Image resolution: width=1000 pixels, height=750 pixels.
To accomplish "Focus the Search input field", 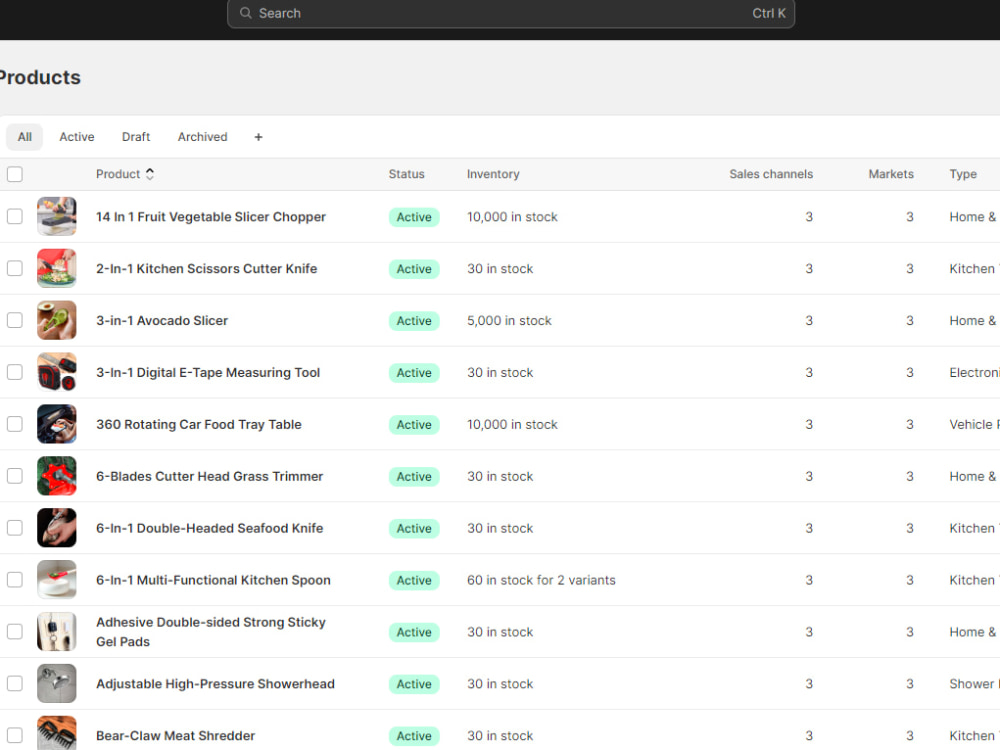I will pyautogui.click(x=510, y=13).
